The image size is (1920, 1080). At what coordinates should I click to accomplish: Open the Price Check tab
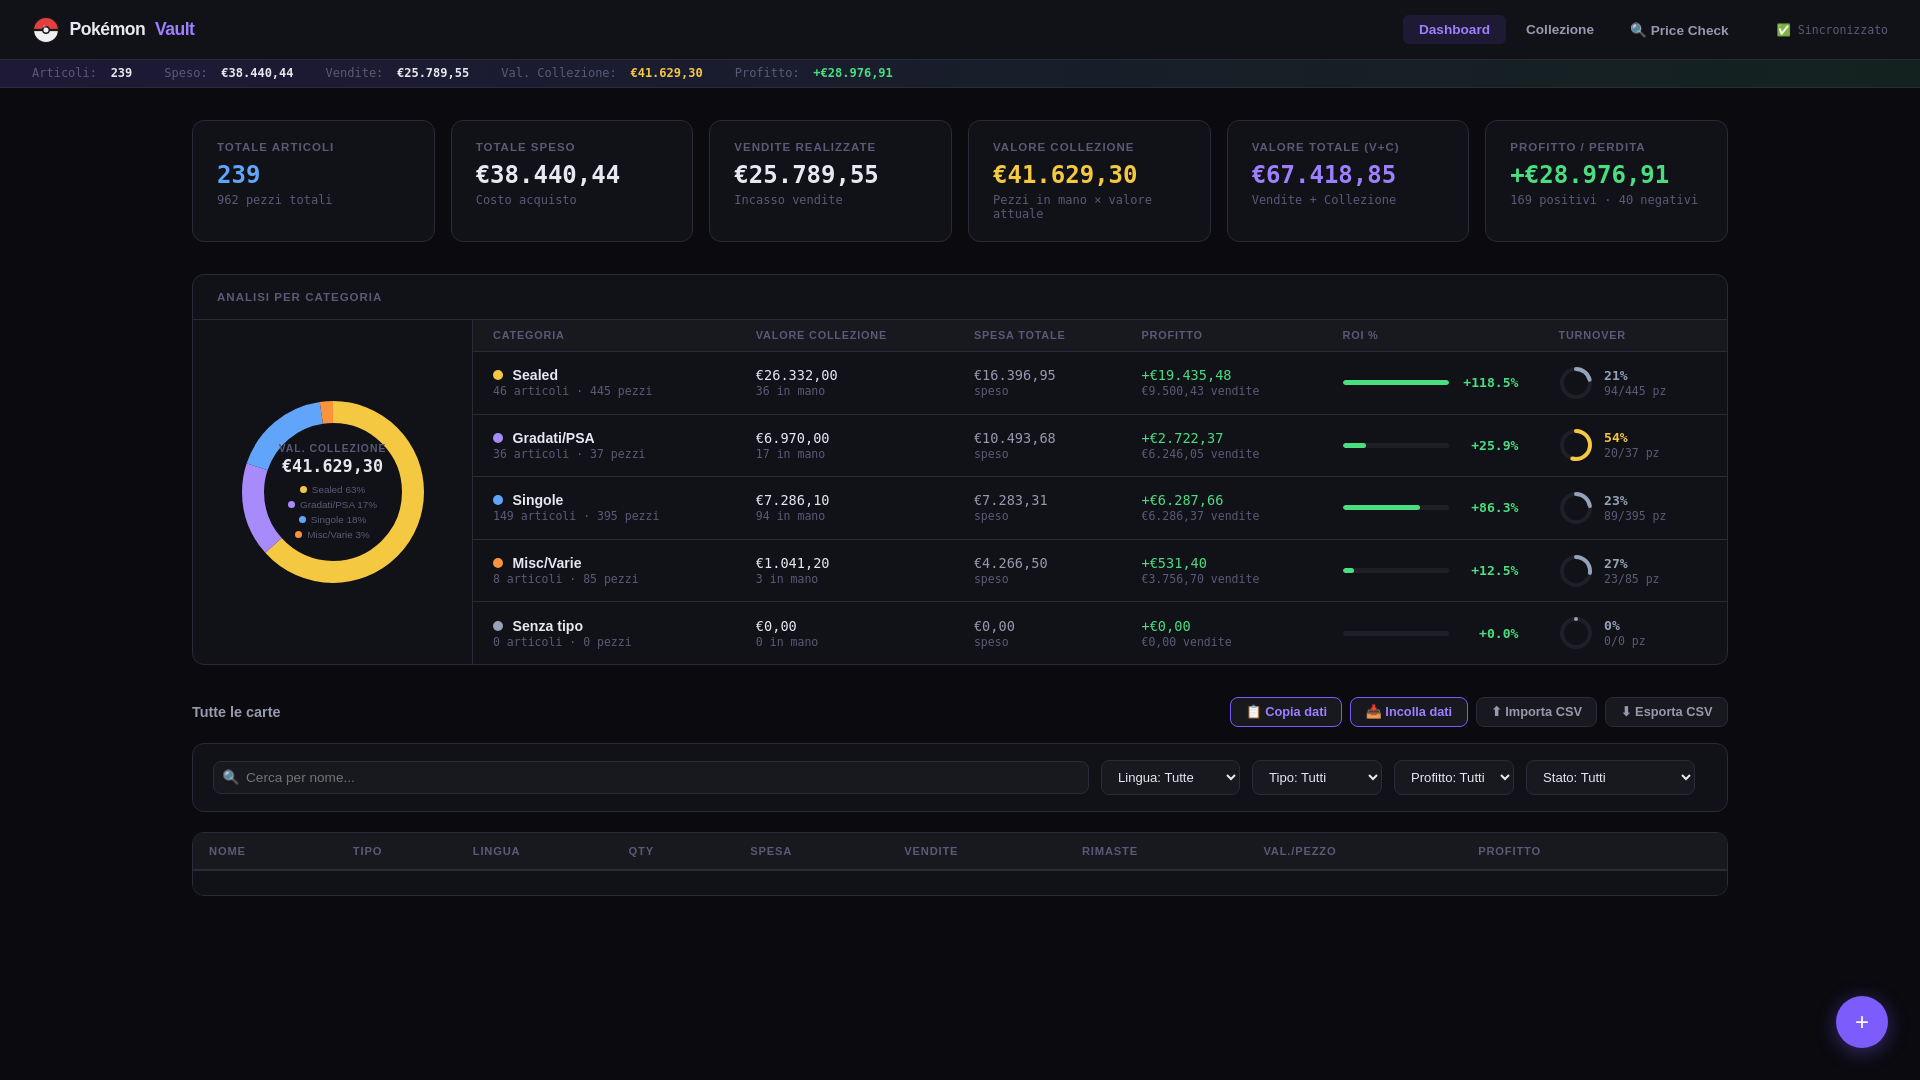pyautogui.click(x=1679, y=30)
